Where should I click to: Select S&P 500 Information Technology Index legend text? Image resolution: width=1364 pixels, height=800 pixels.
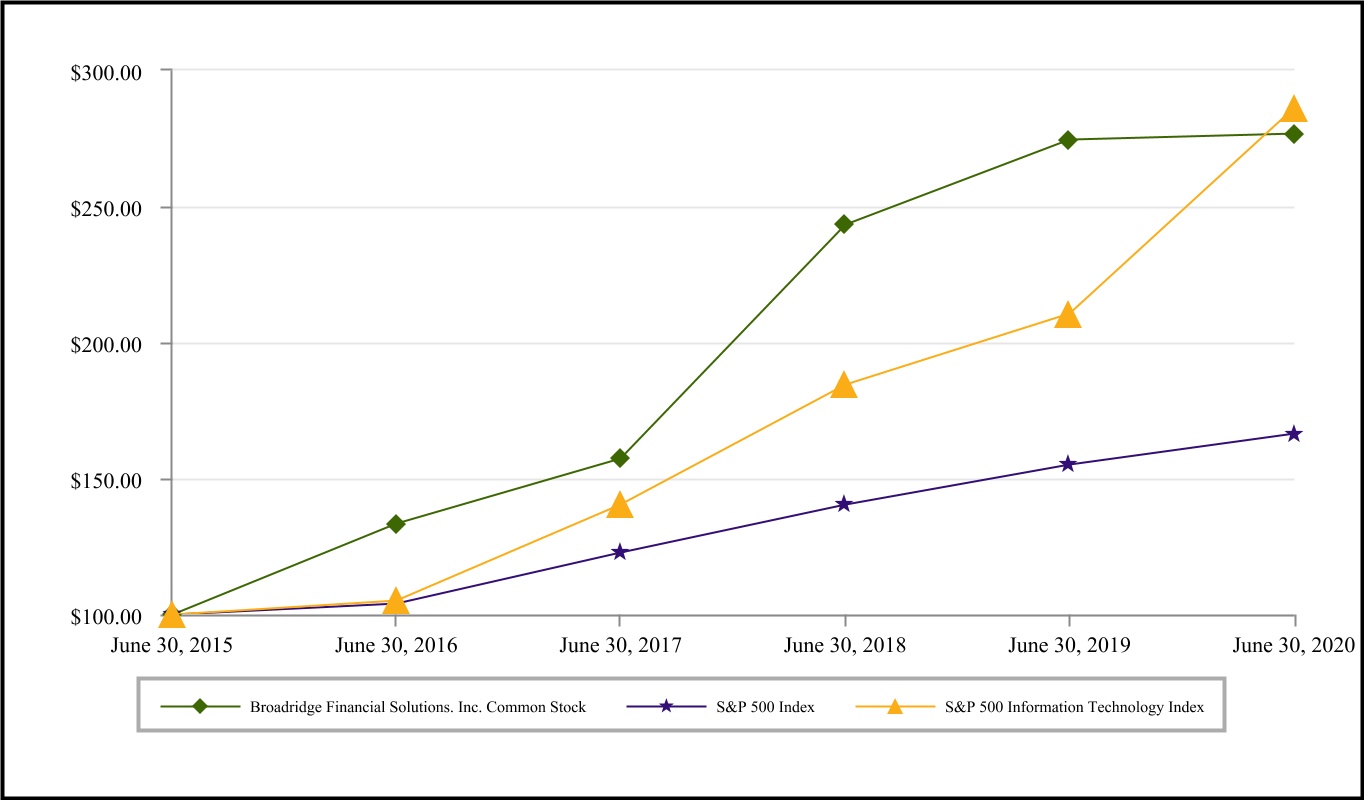coord(1075,707)
